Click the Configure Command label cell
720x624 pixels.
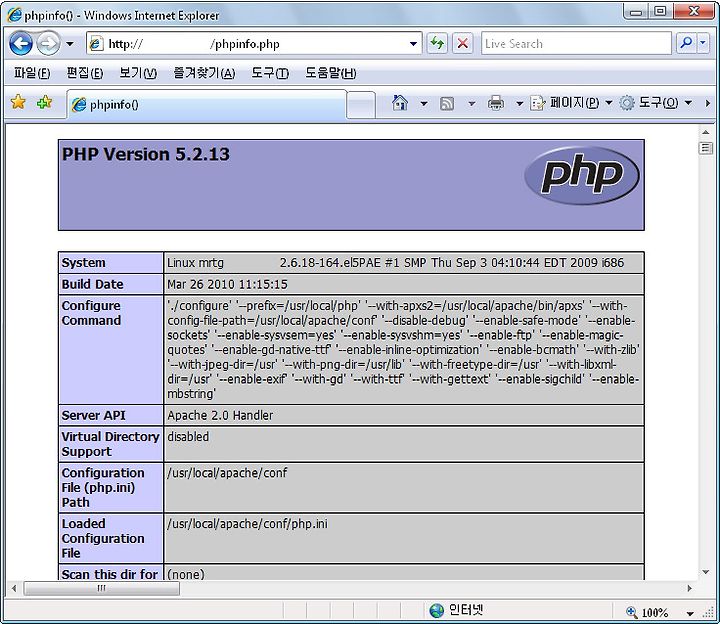(111, 350)
